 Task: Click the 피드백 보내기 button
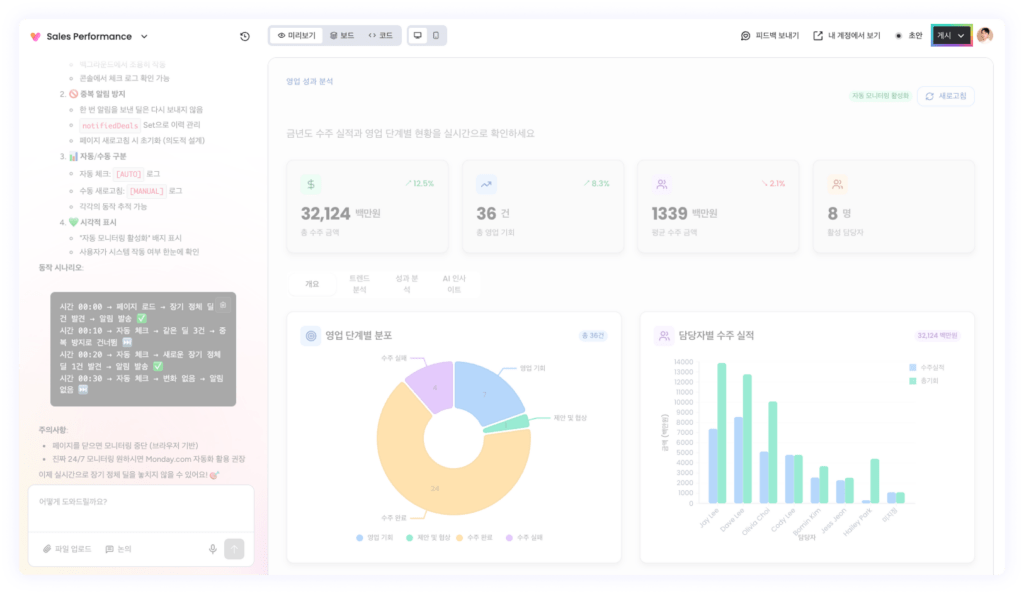point(770,35)
